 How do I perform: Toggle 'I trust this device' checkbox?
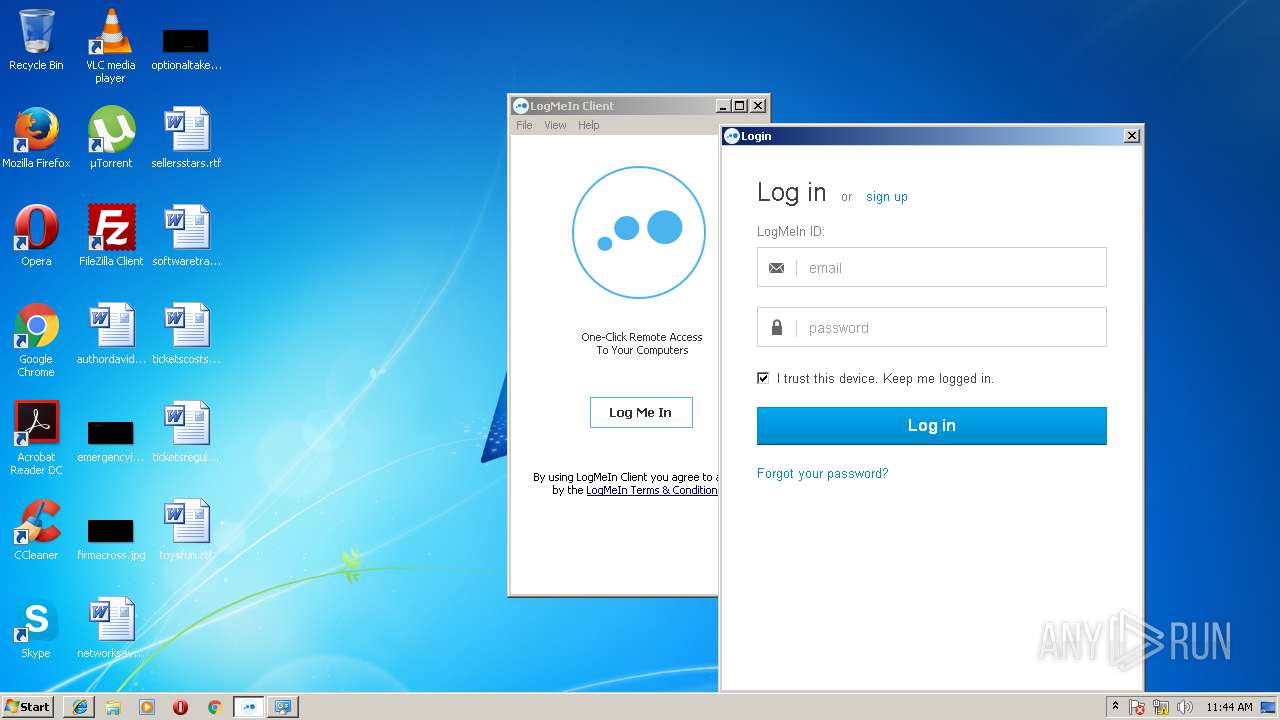[763, 378]
